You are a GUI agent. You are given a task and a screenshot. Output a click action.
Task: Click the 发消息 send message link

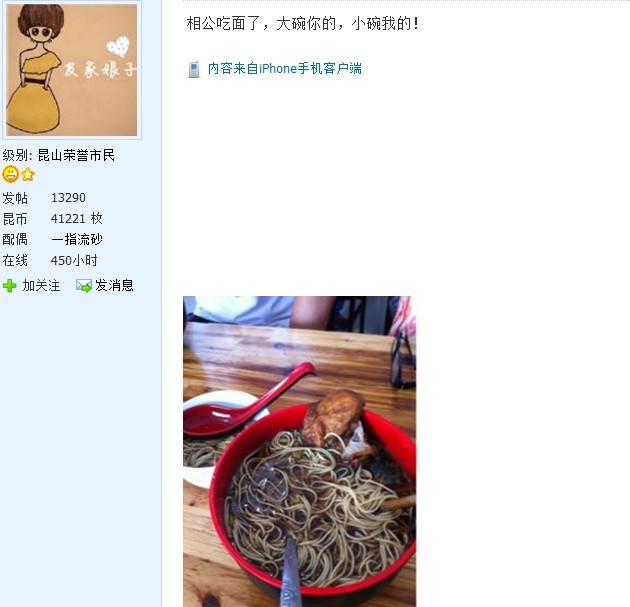(x=114, y=286)
